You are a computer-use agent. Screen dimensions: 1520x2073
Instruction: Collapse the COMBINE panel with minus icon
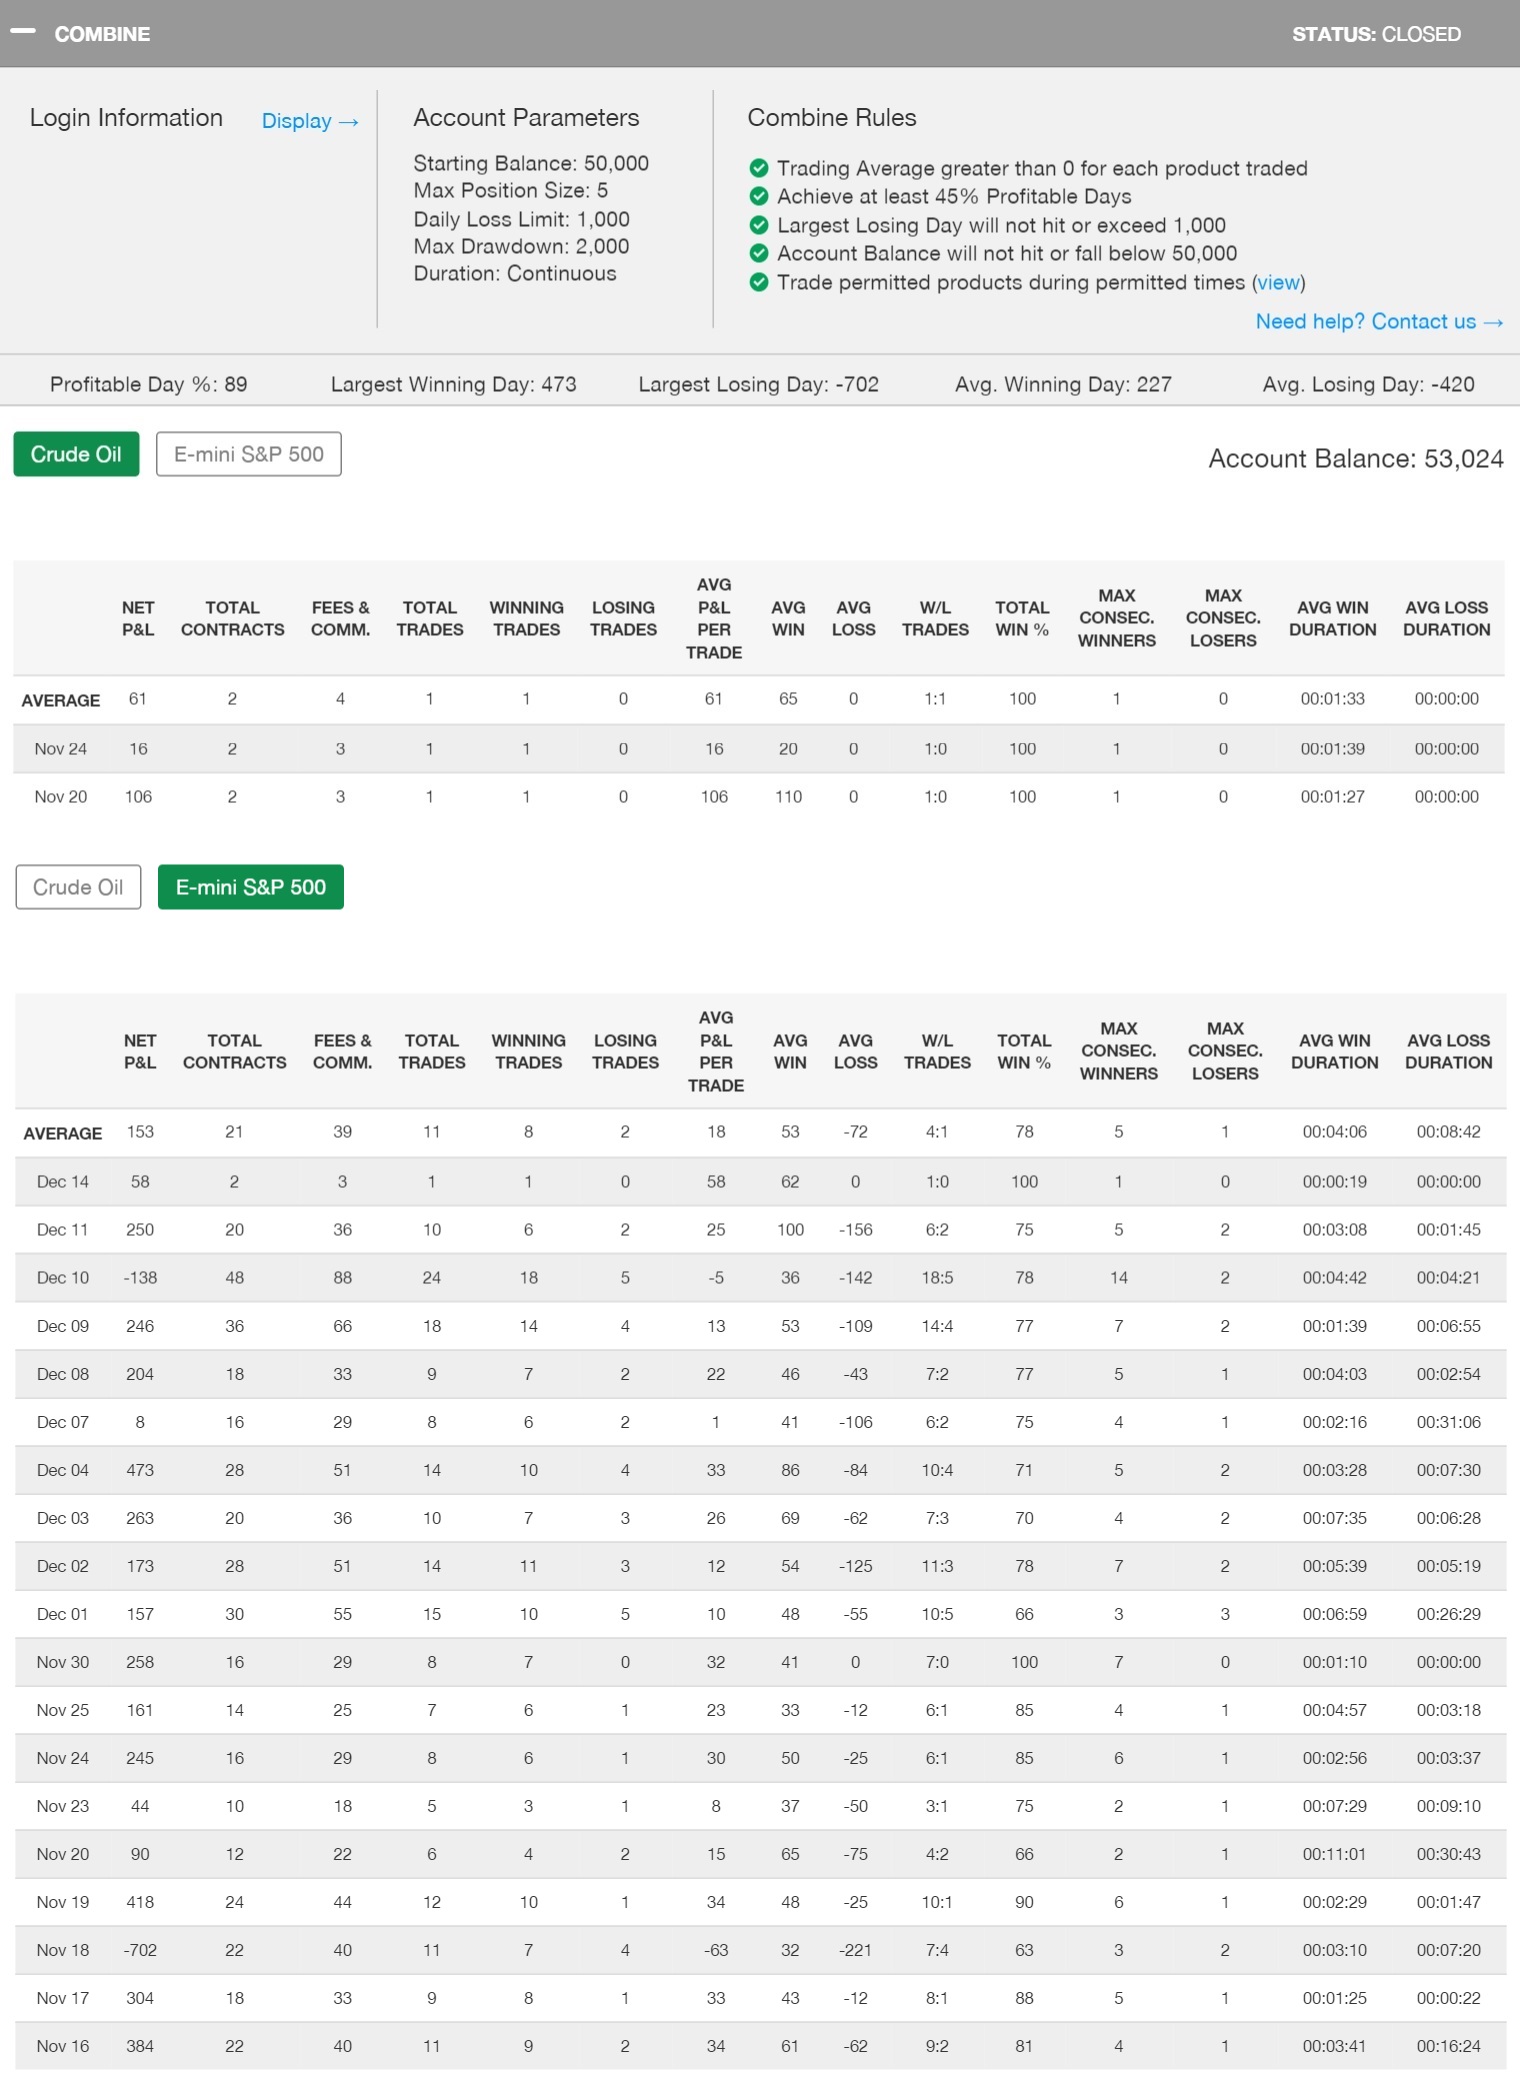click(x=22, y=32)
